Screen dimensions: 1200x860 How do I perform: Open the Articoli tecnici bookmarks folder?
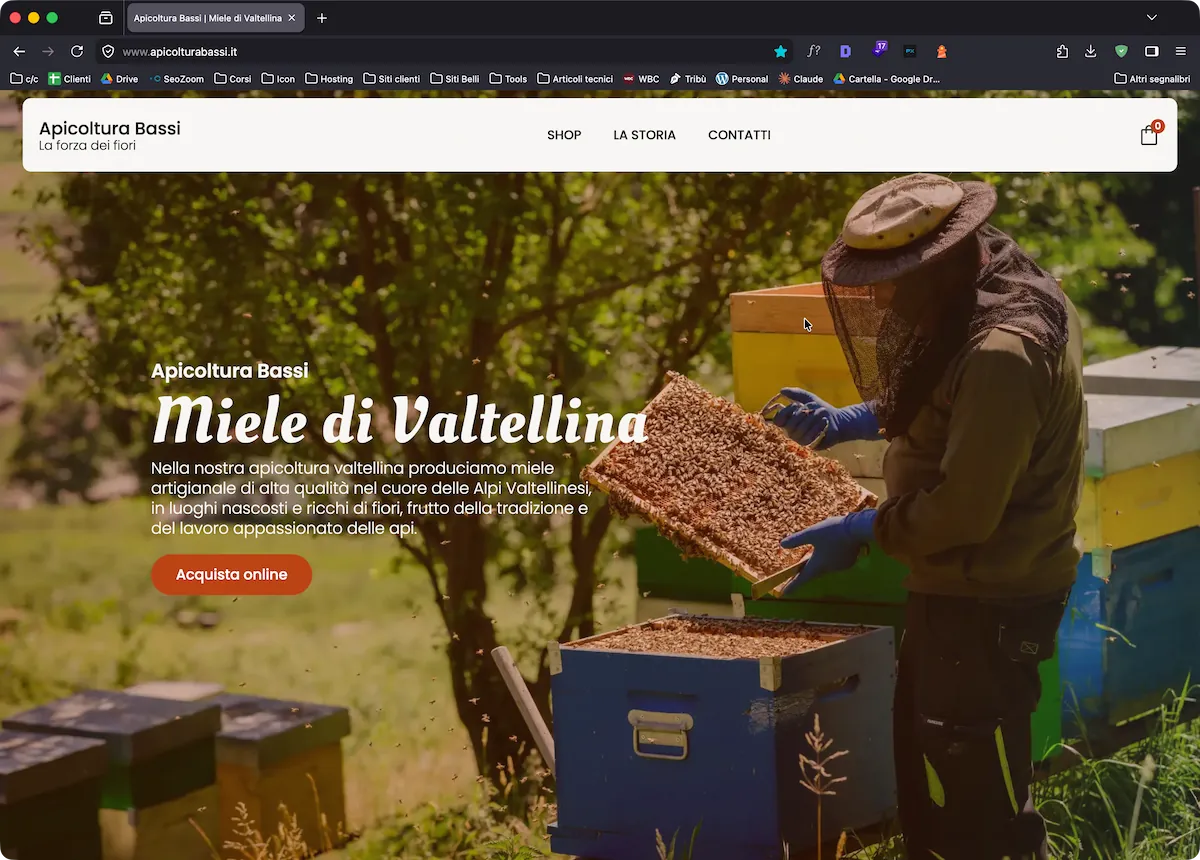click(x=575, y=79)
